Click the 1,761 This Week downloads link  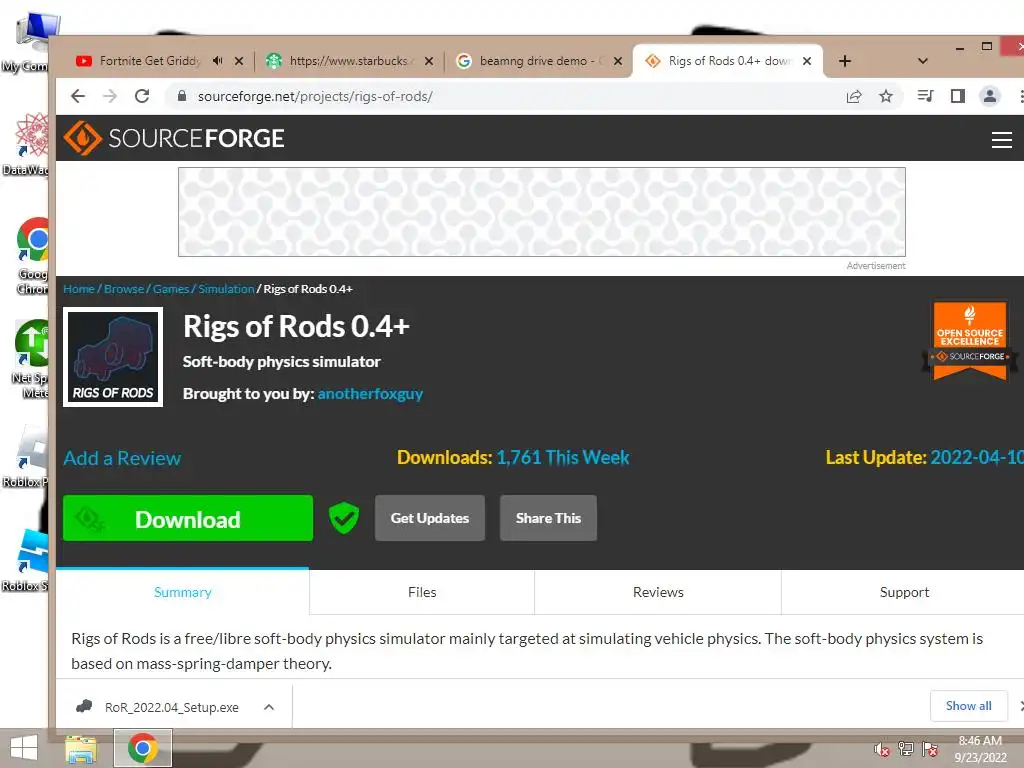pos(563,457)
